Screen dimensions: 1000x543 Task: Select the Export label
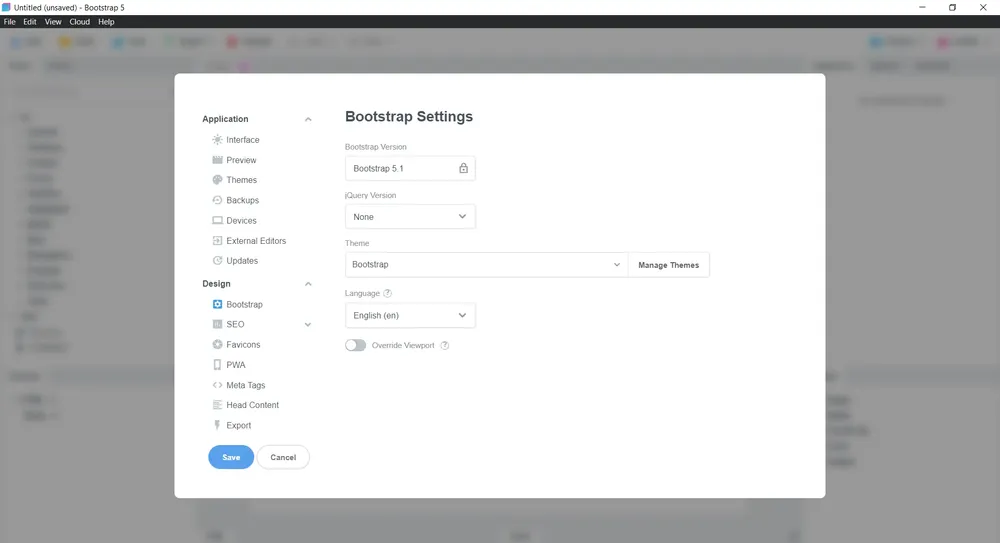click(239, 426)
